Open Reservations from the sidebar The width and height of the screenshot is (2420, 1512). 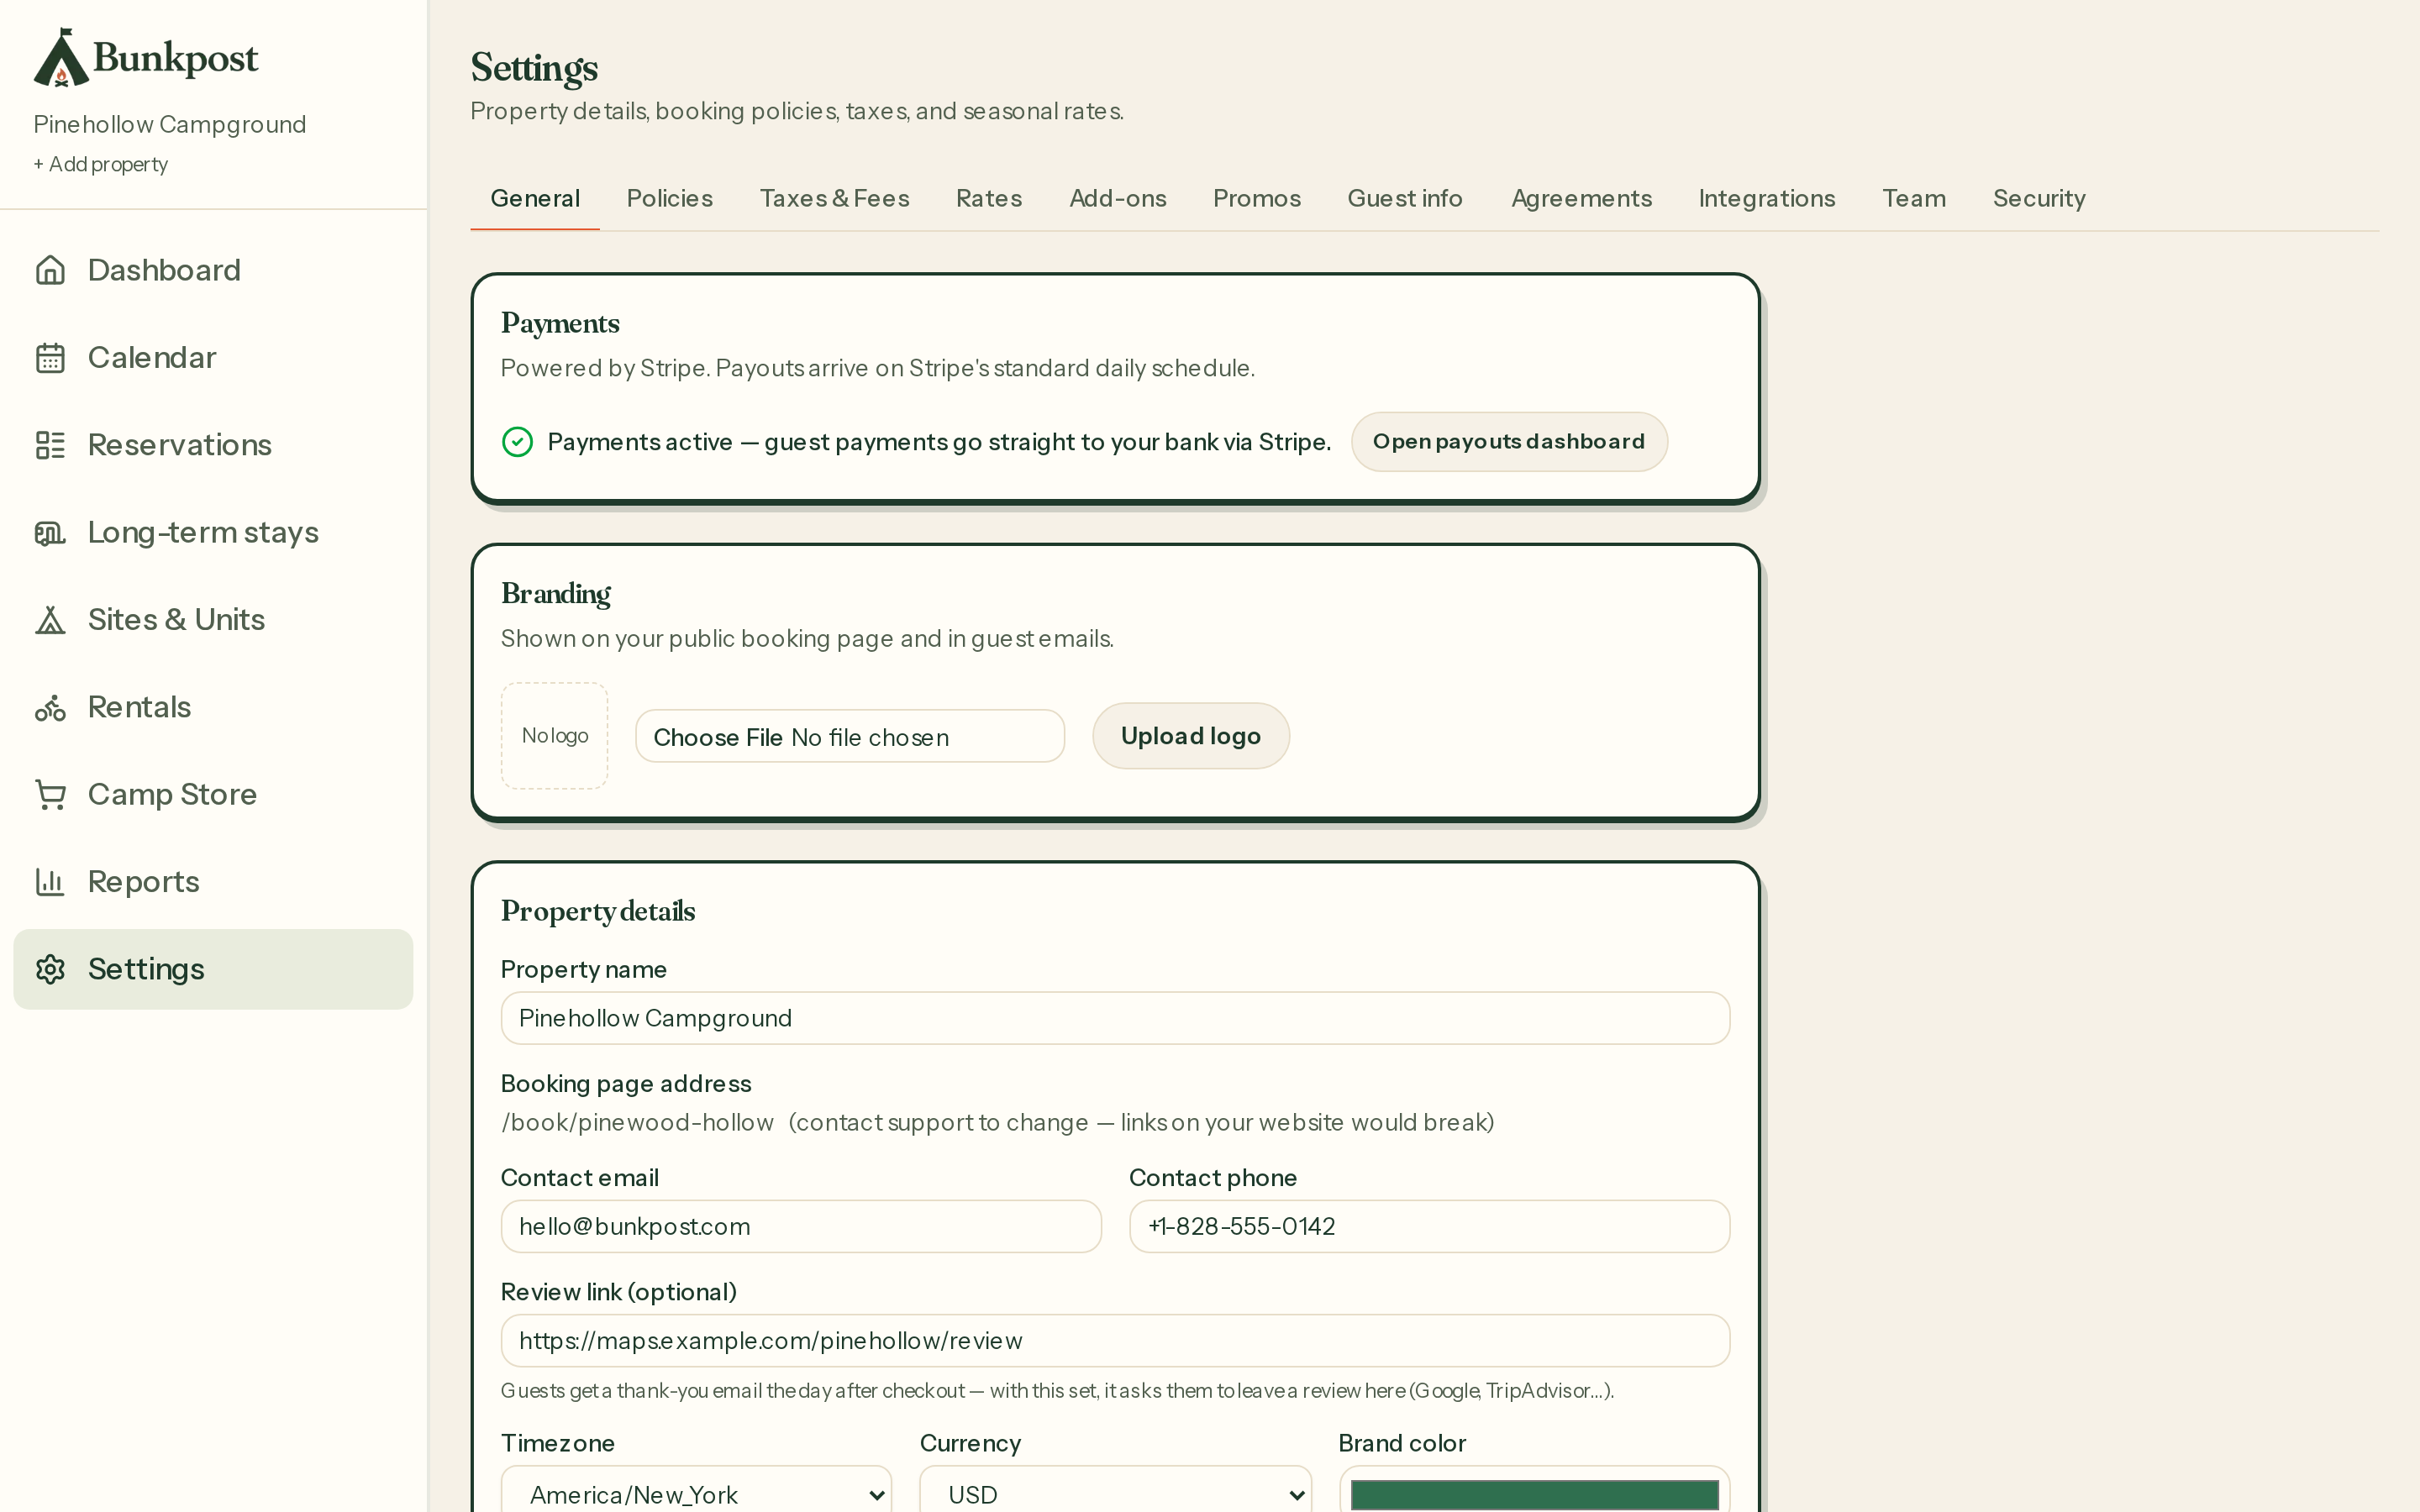click(x=213, y=445)
